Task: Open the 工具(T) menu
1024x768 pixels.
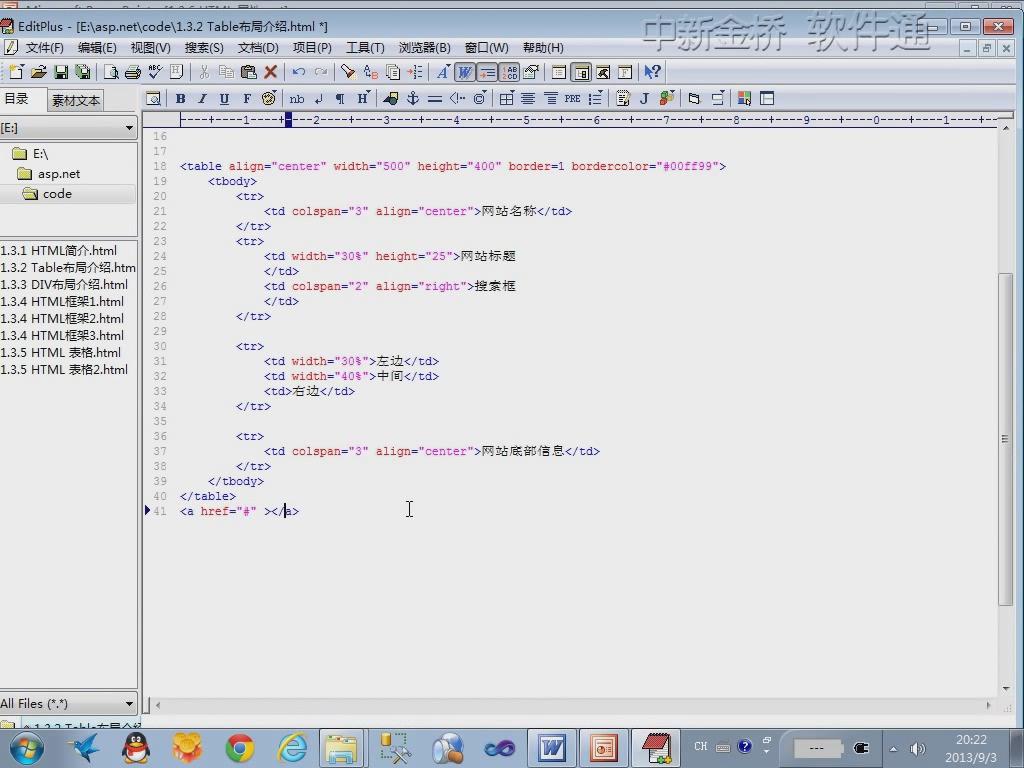Action: pyautogui.click(x=365, y=48)
